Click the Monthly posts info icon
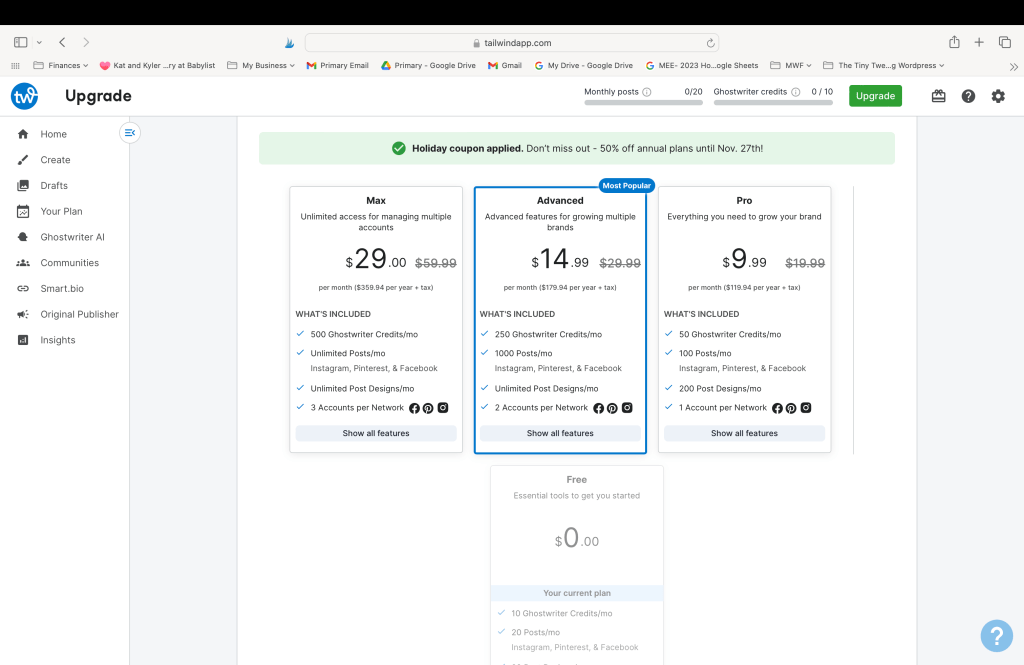This screenshot has height=665, width=1024. tap(647, 92)
